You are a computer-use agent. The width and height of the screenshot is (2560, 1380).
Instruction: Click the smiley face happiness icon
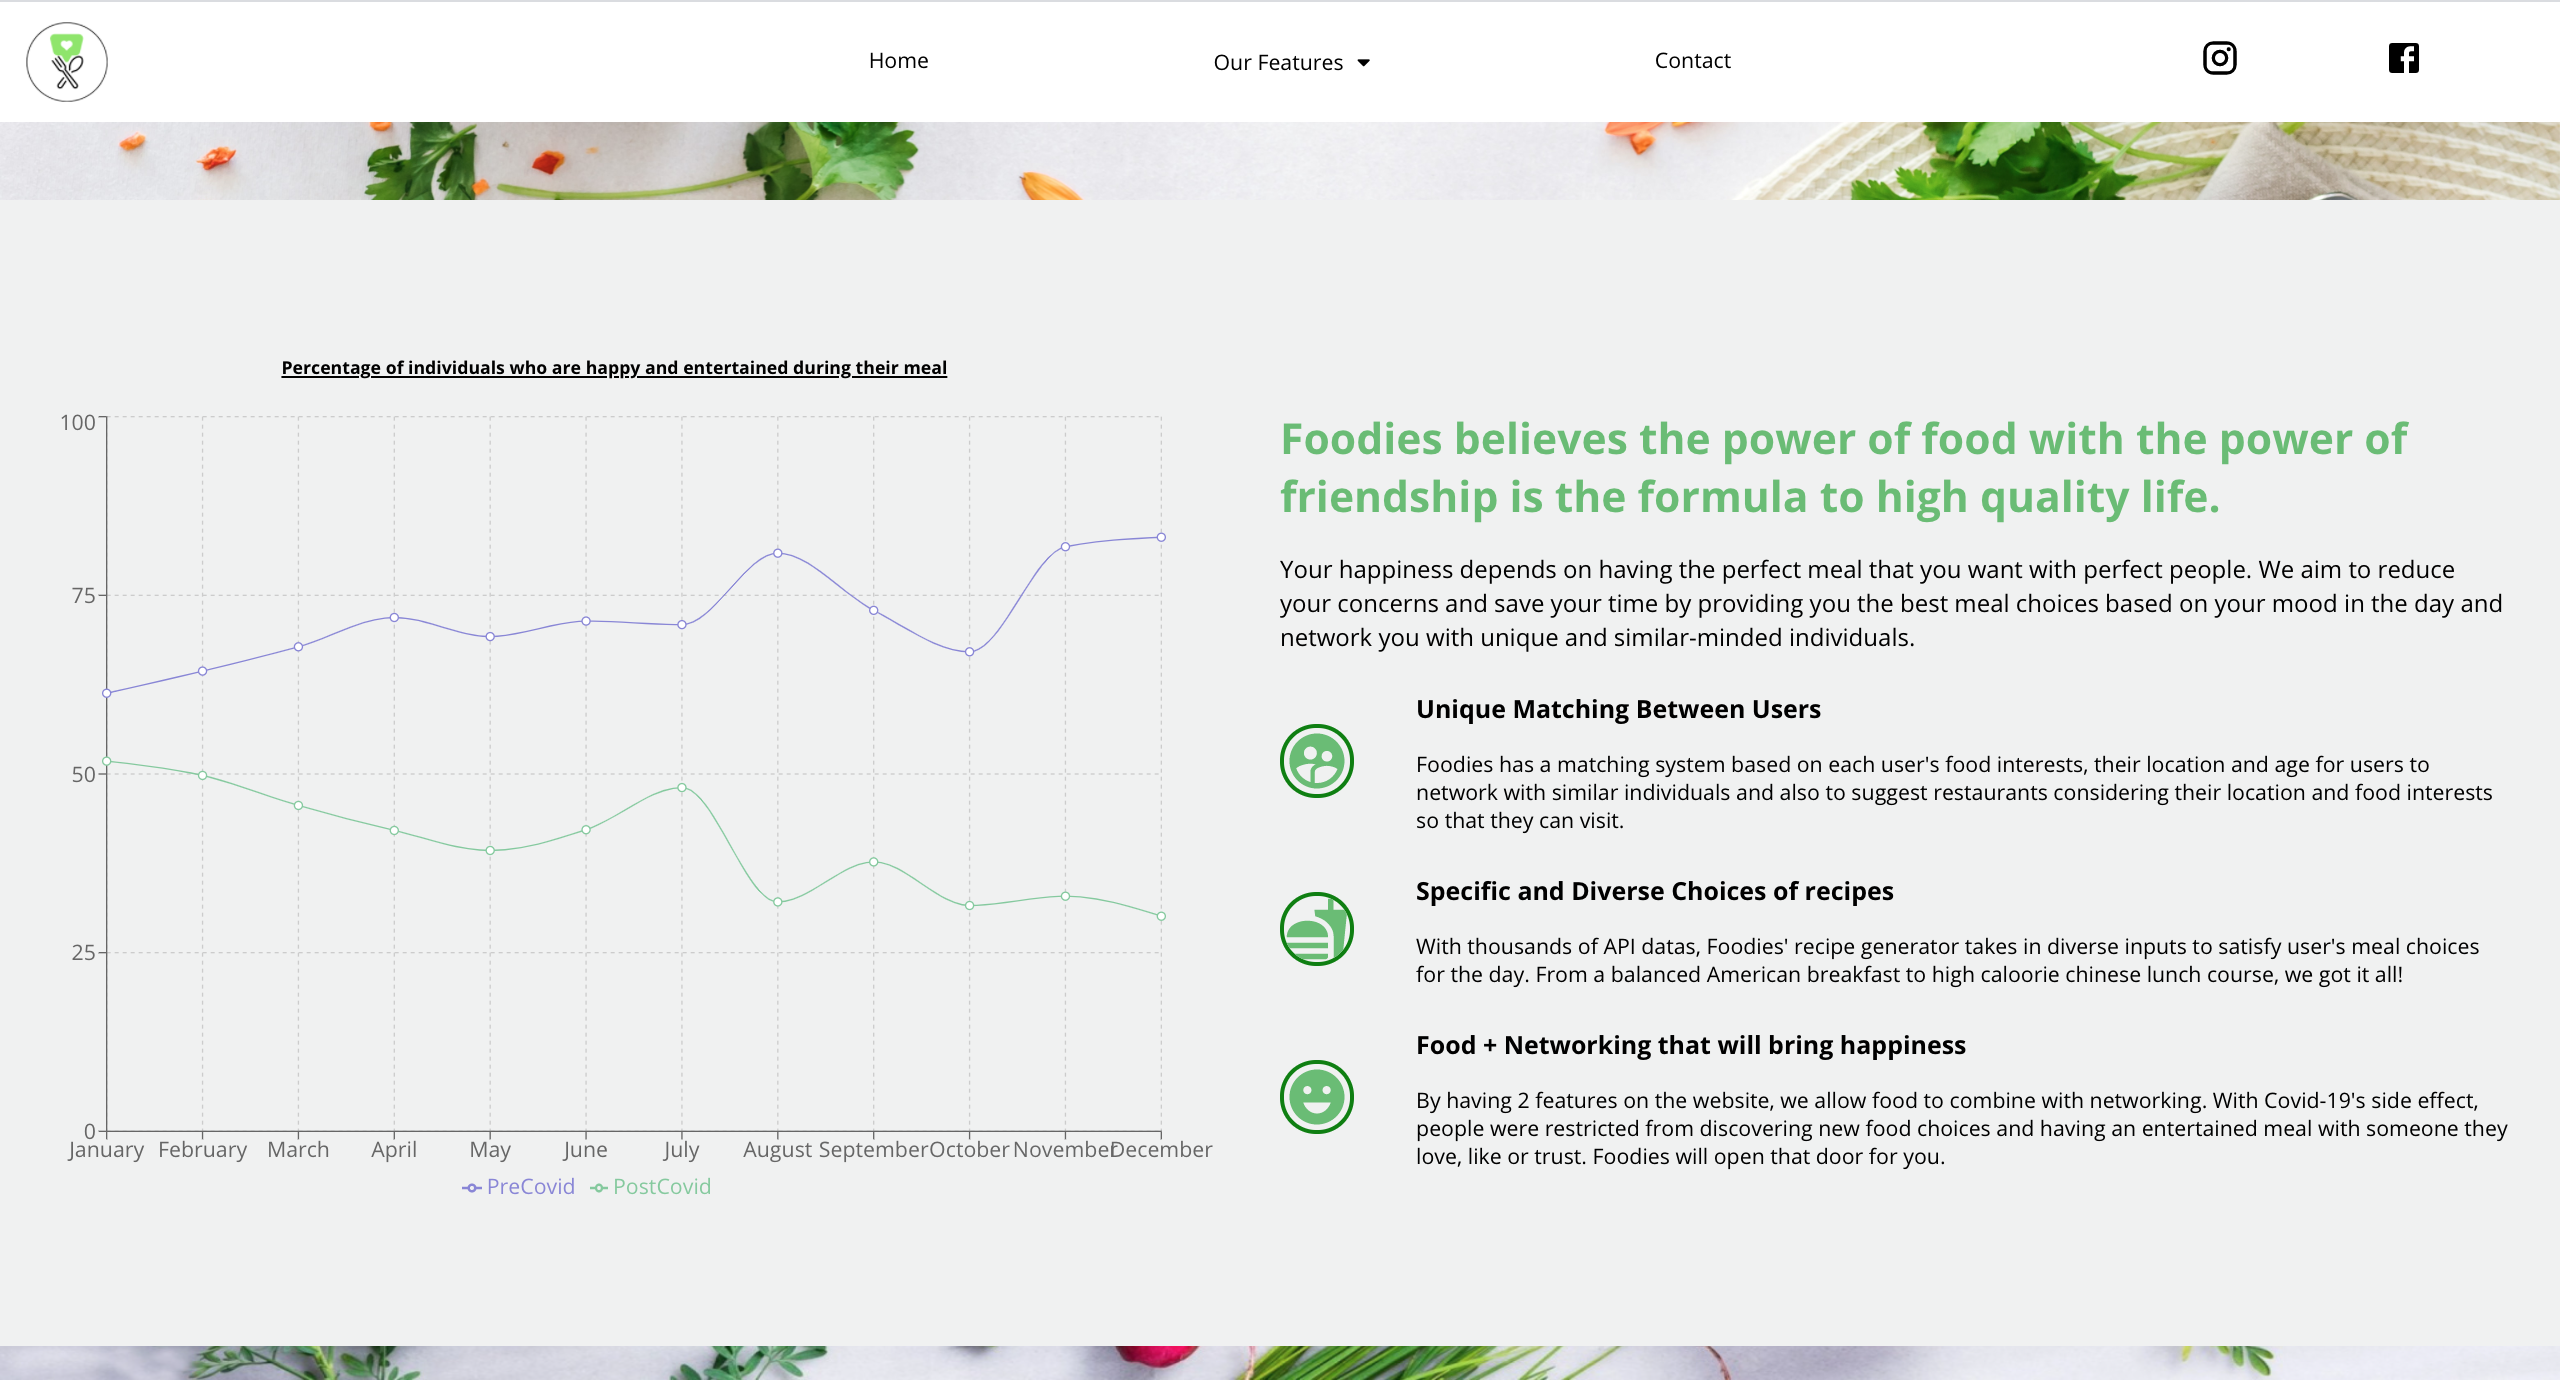click(x=1316, y=1097)
